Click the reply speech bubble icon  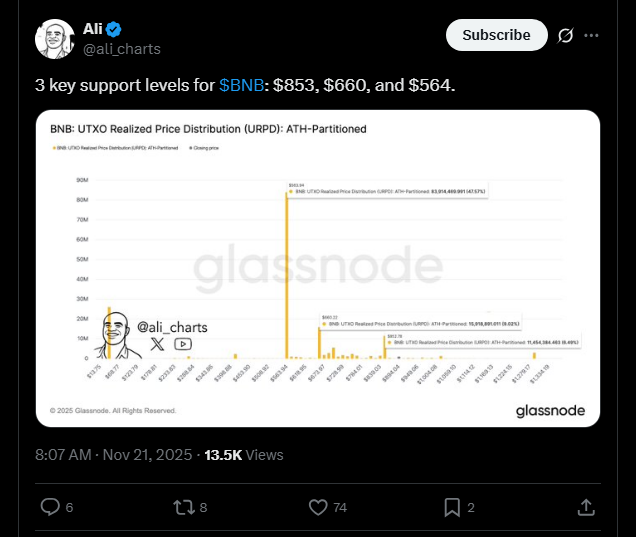tap(50, 507)
